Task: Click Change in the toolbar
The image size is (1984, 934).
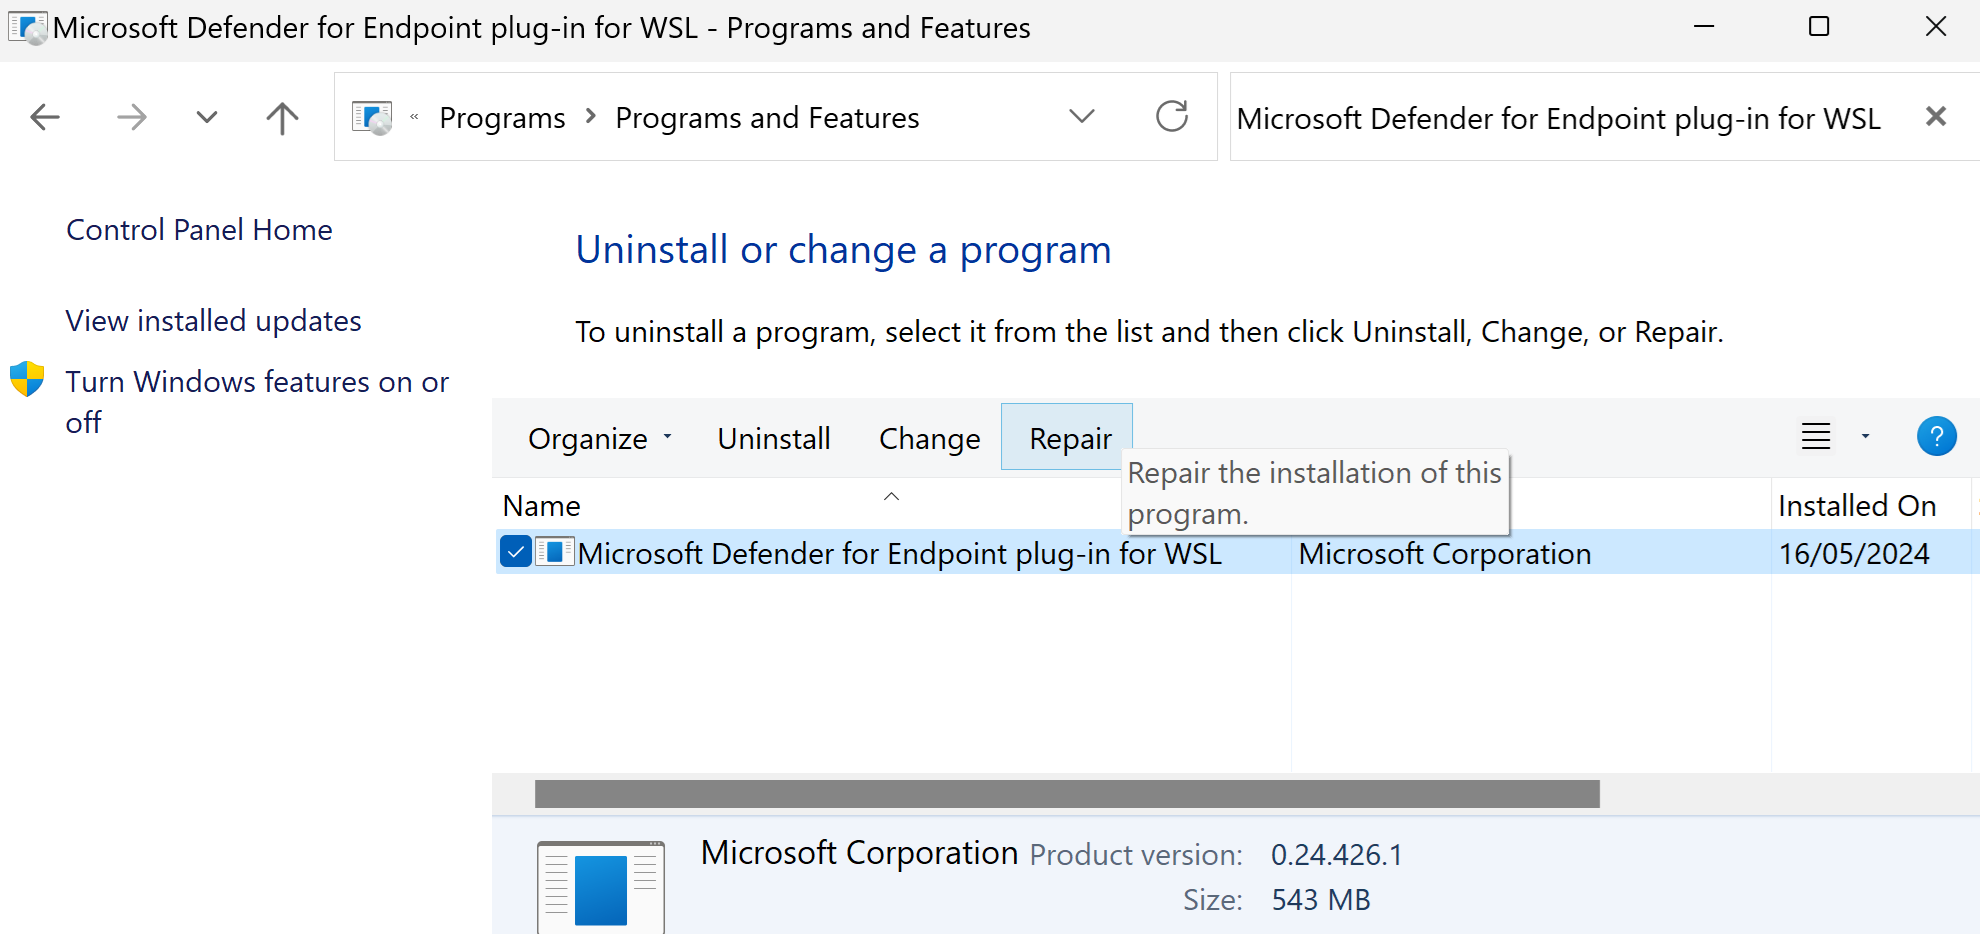Action: pos(929,439)
